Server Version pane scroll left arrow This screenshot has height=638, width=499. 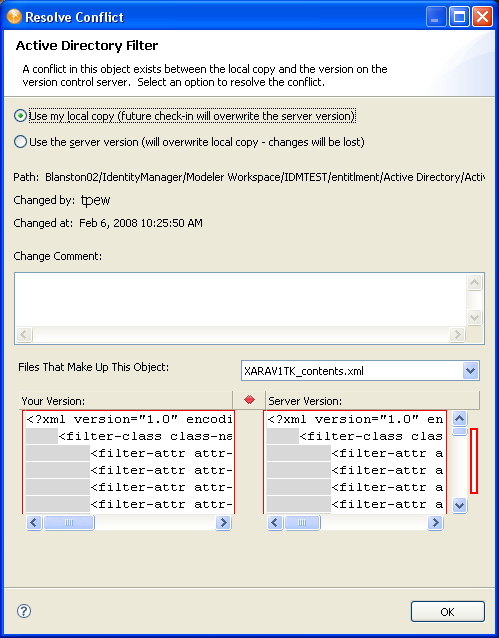pos(275,522)
